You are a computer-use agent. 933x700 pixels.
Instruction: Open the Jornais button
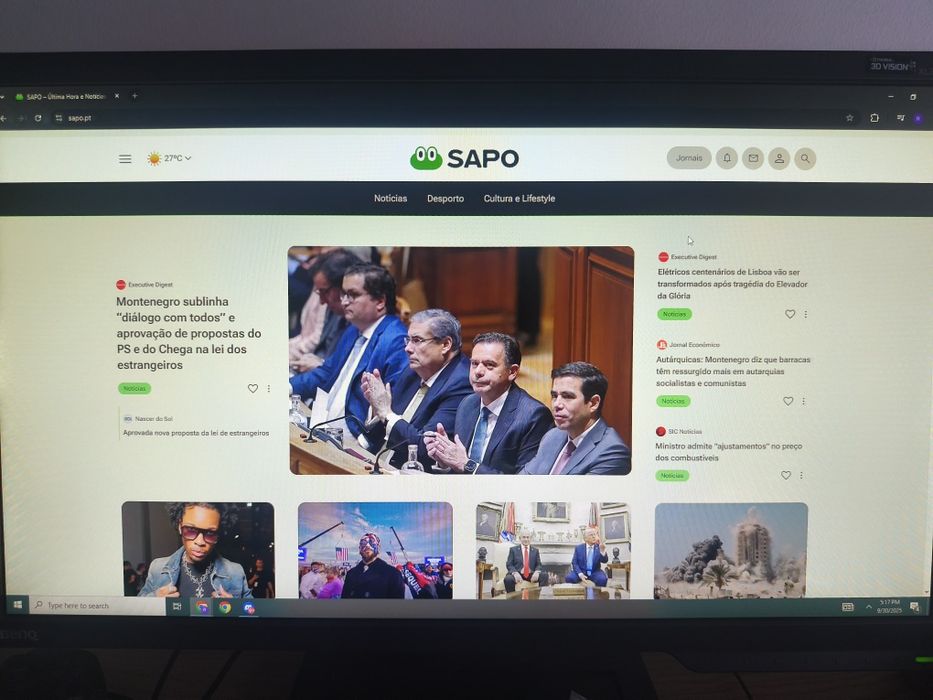click(x=689, y=158)
